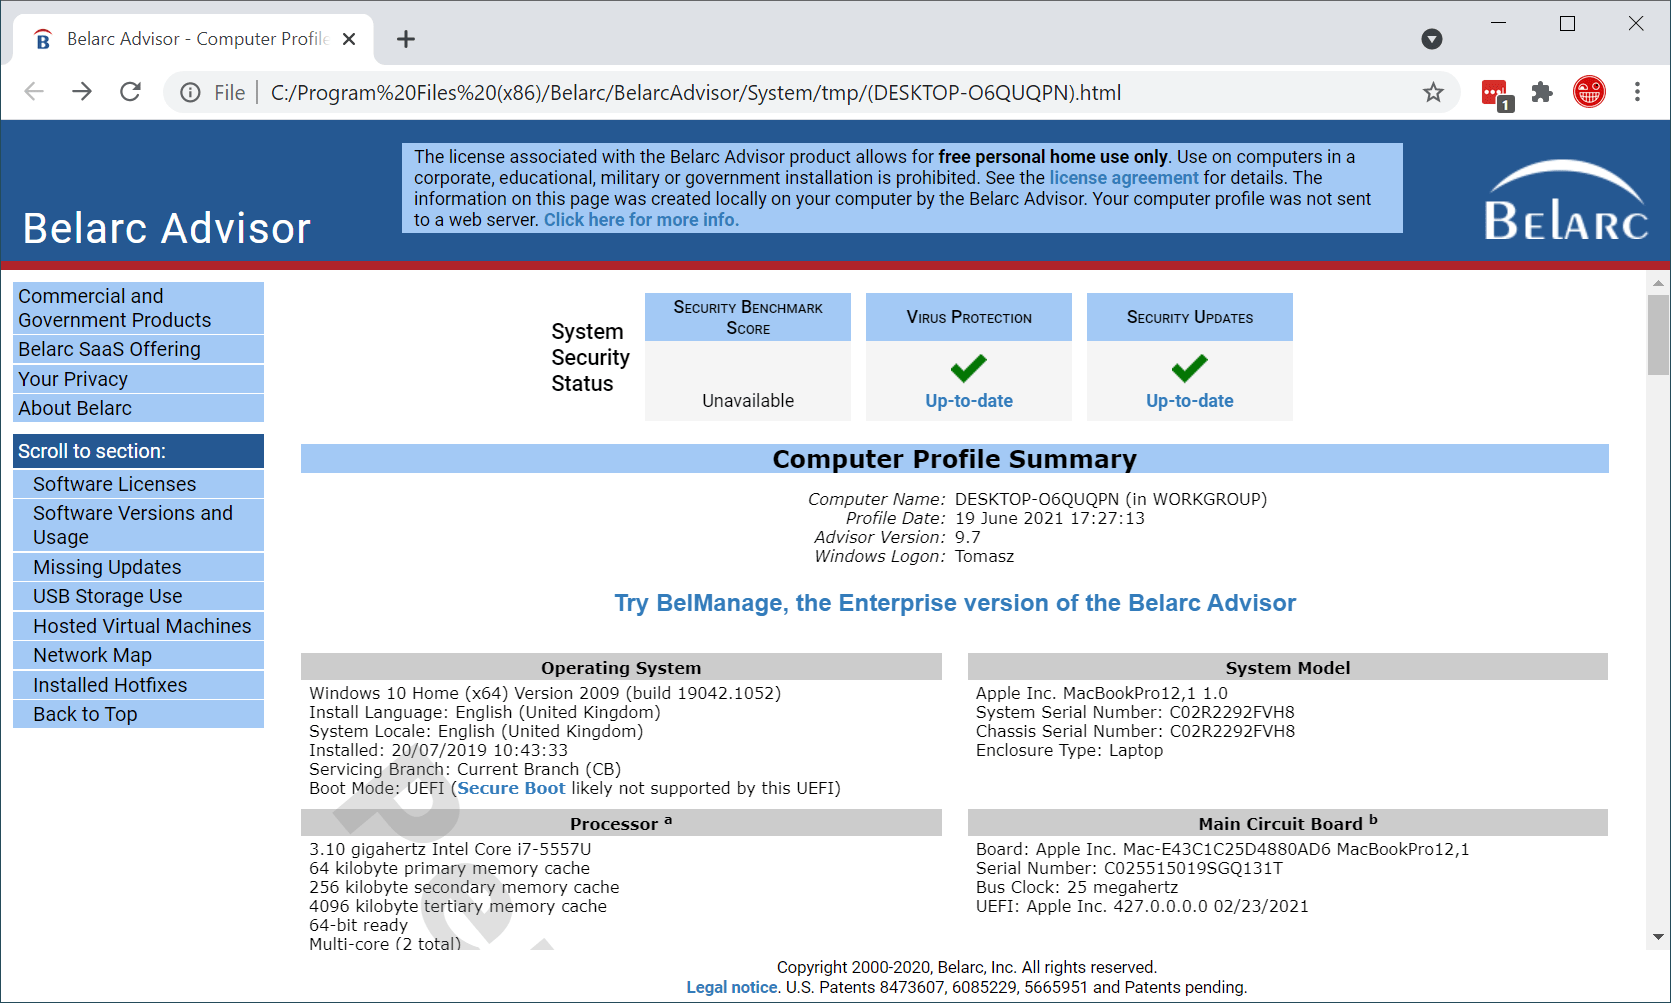This screenshot has width=1671, height=1003.
Task: Click the Windows Logon value Tomasz
Action: coord(984,556)
